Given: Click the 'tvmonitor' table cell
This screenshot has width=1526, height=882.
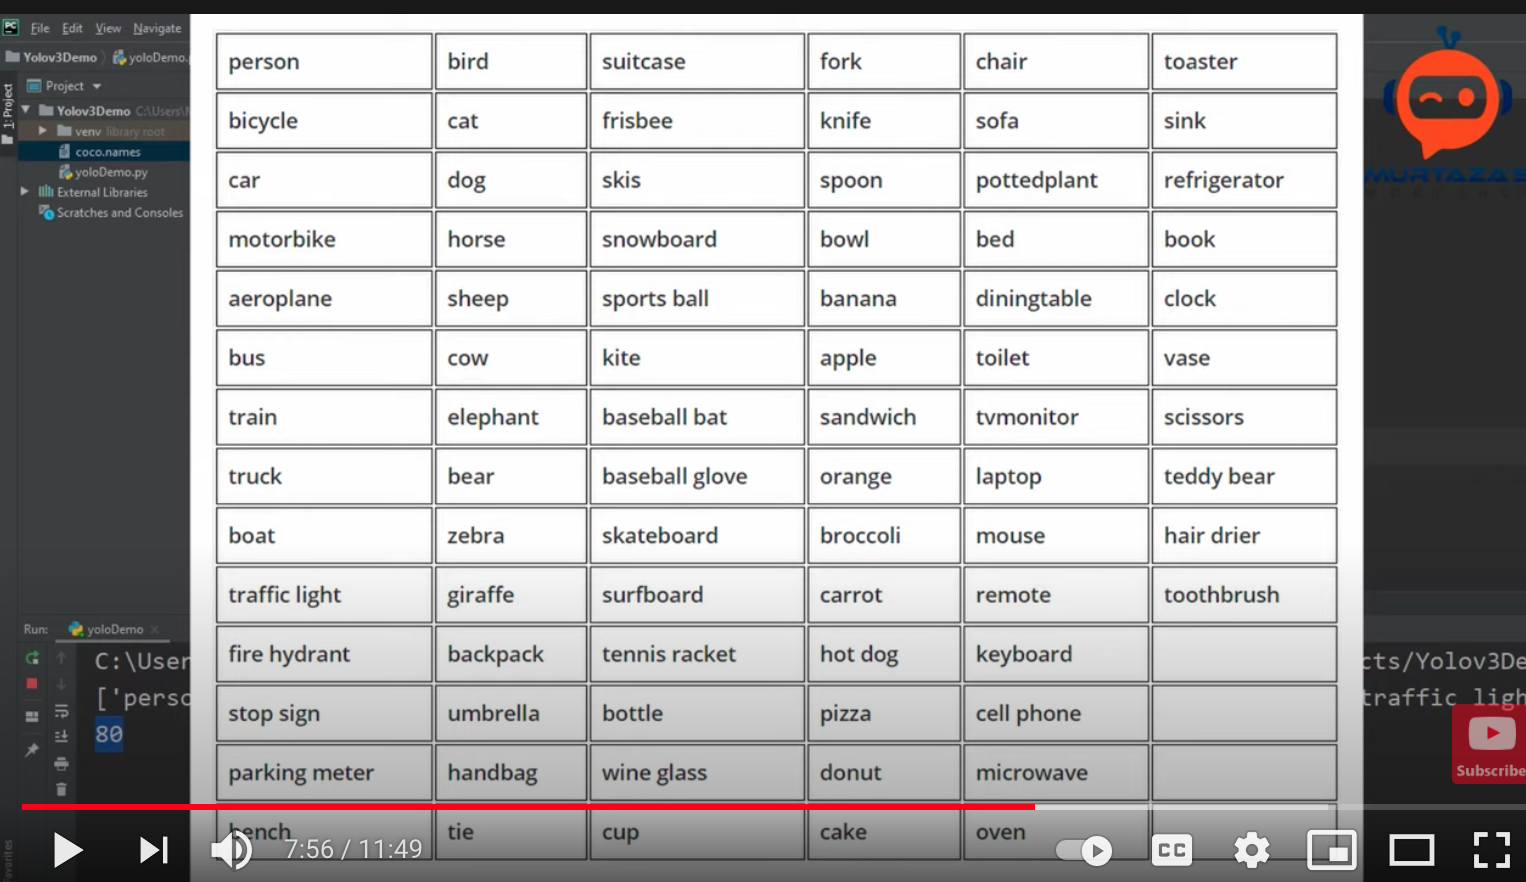Looking at the screenshot, I should coord(1056,417).
